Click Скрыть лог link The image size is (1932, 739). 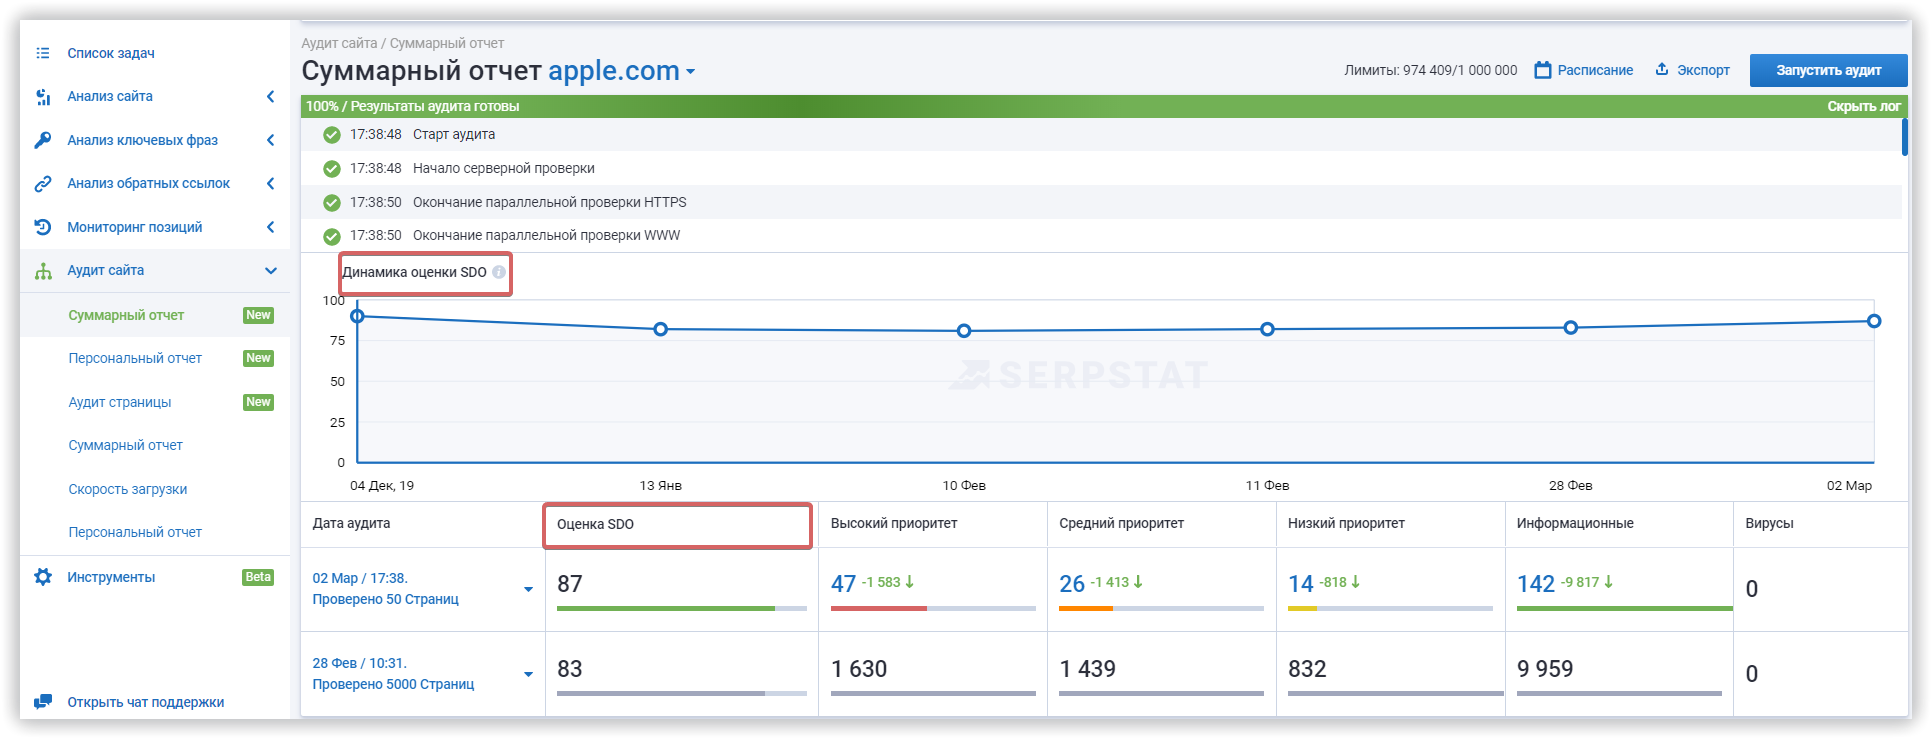[x=1864, y=106]
